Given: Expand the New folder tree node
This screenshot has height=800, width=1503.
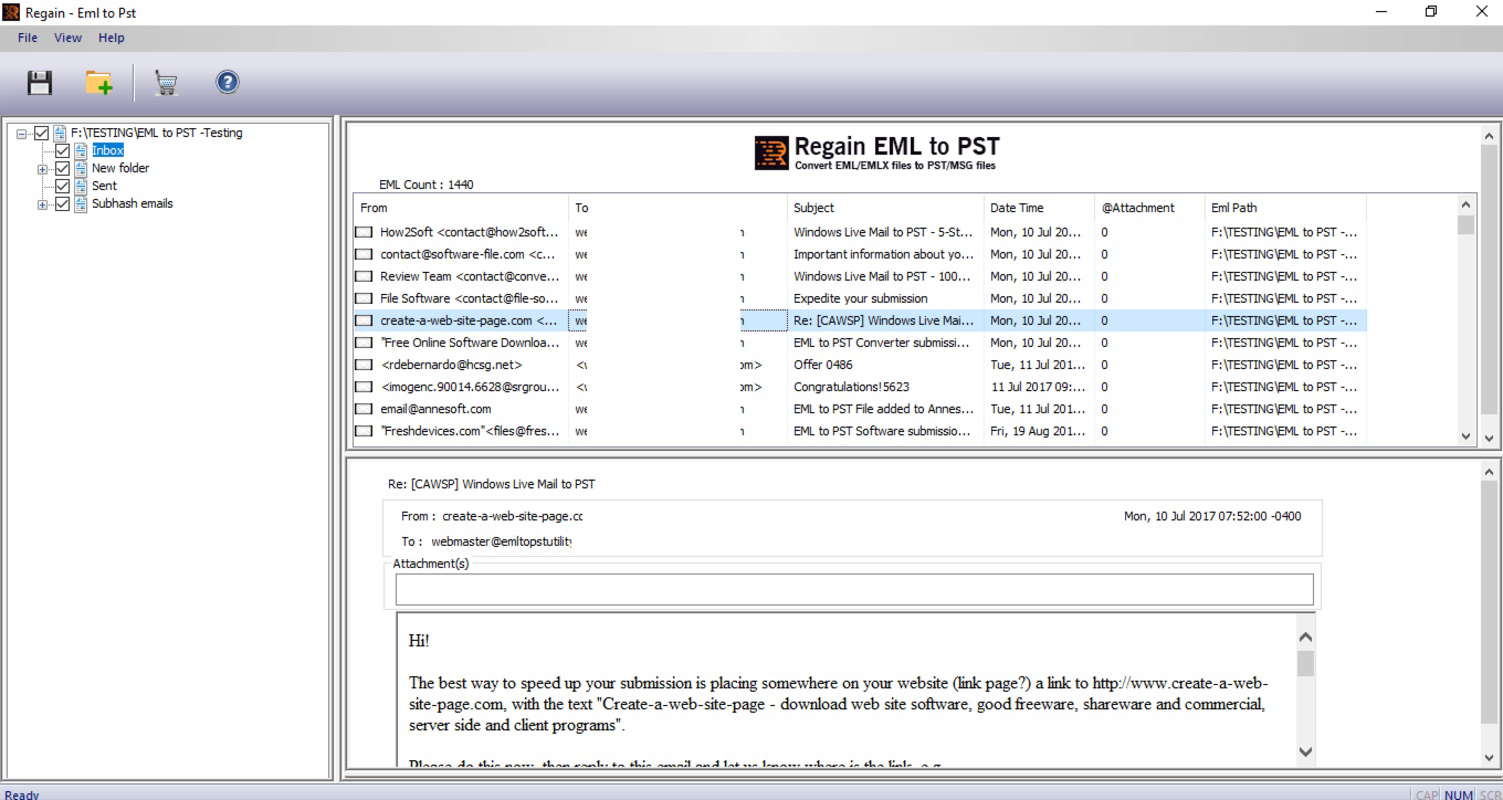Looking at the screenshot, I should click(x=43, y=169).
